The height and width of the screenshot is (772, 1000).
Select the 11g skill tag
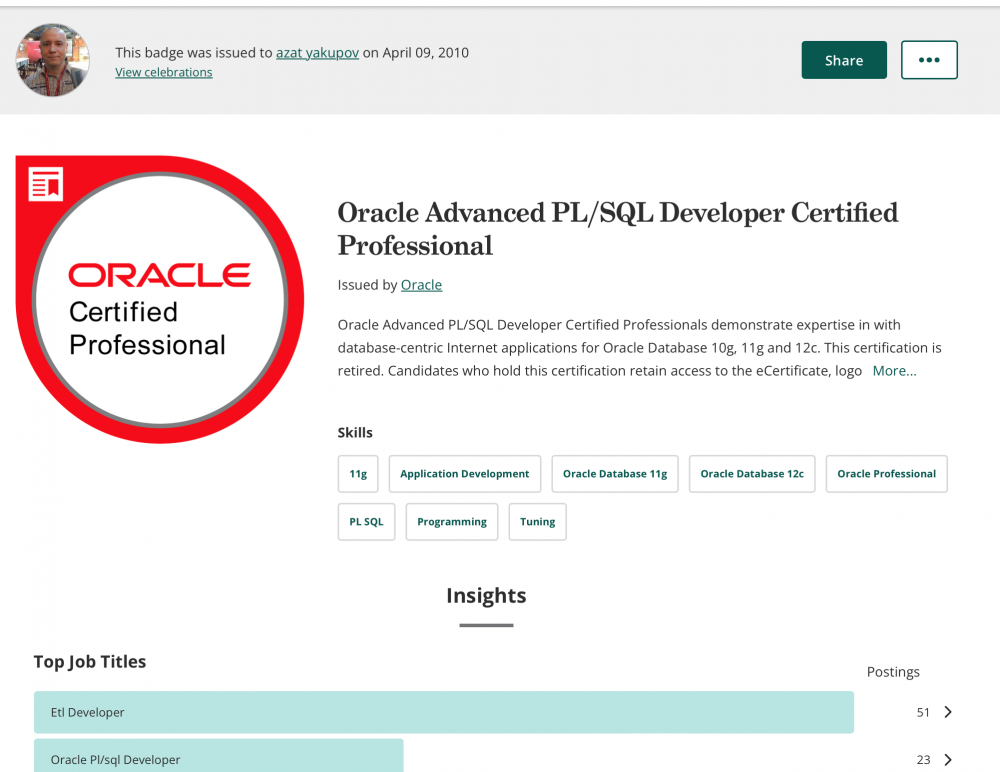click(x=358, y=474)
